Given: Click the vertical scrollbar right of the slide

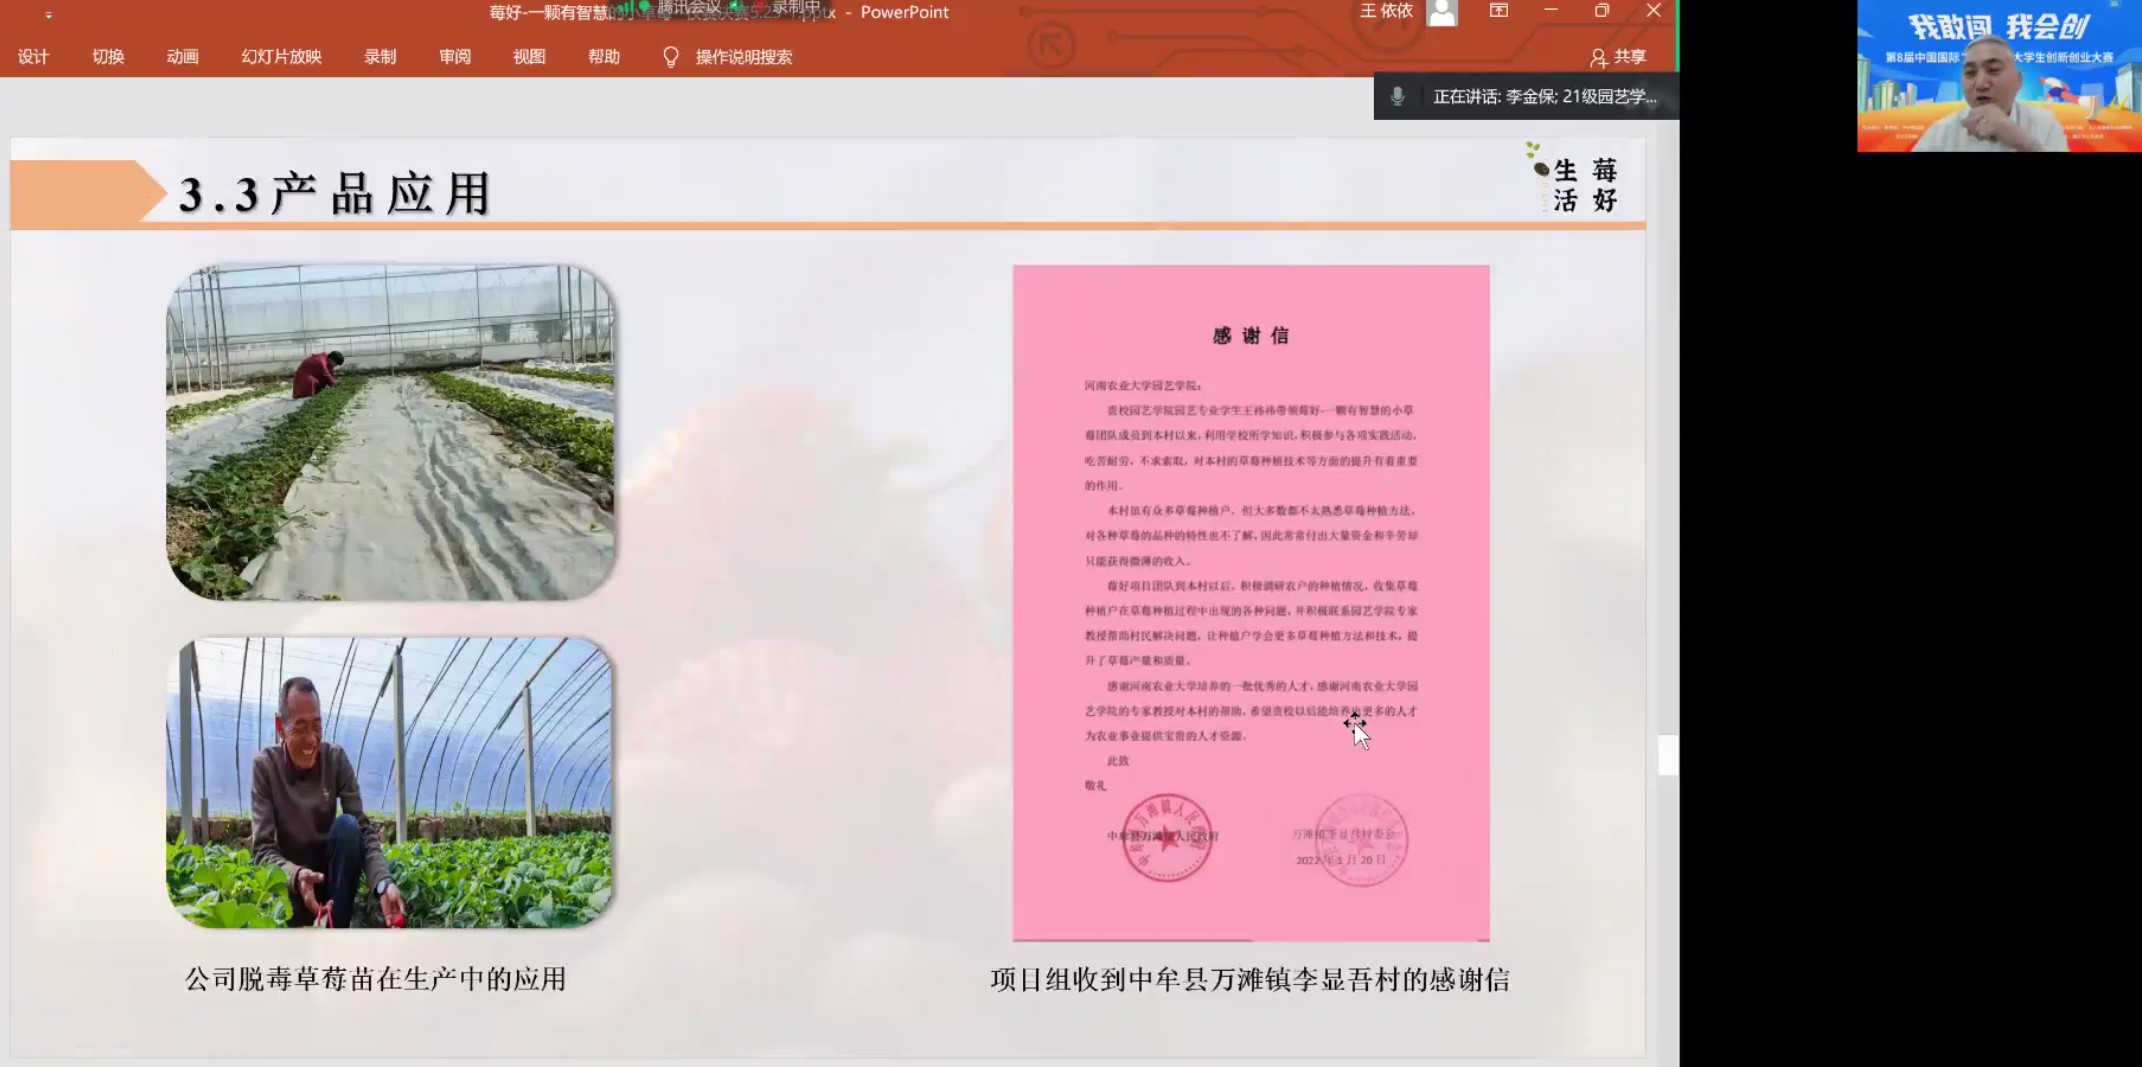Looking at the screenshot, I should pos(1666,757).
